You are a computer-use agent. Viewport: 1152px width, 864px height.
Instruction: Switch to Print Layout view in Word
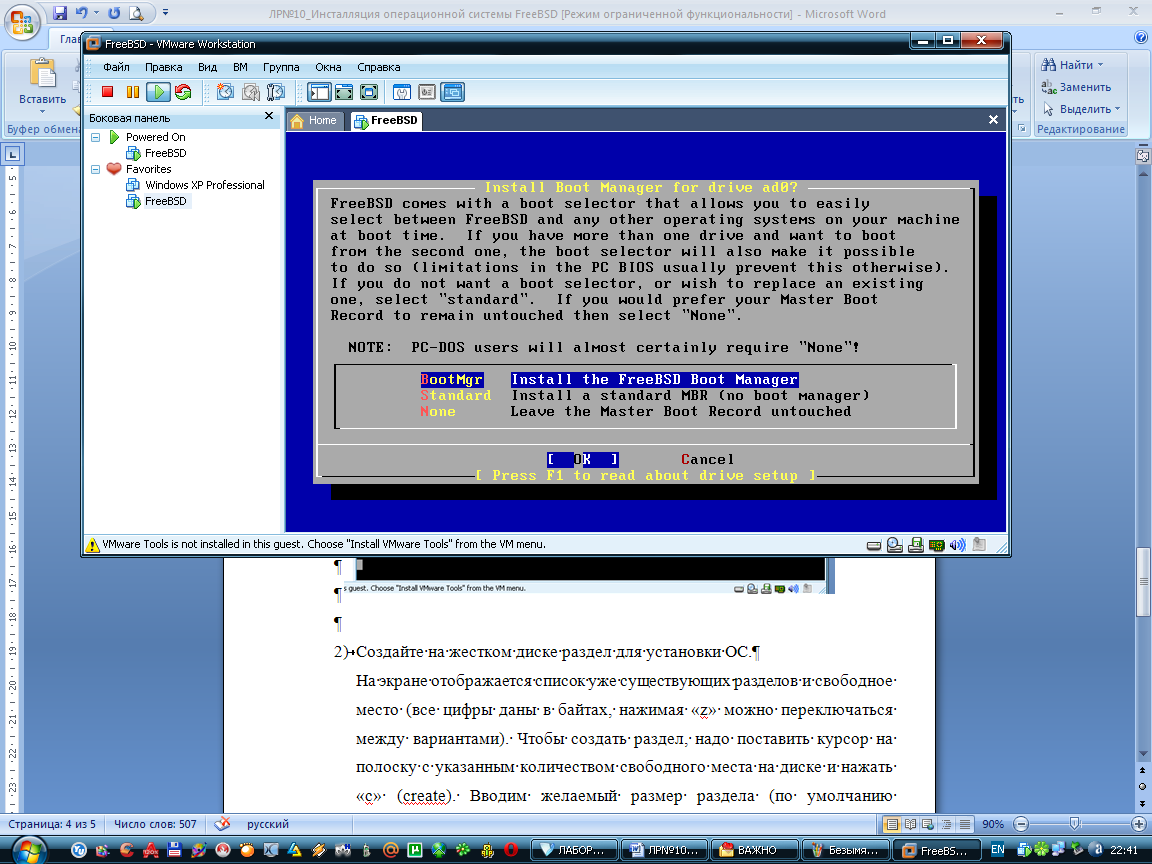892,824
